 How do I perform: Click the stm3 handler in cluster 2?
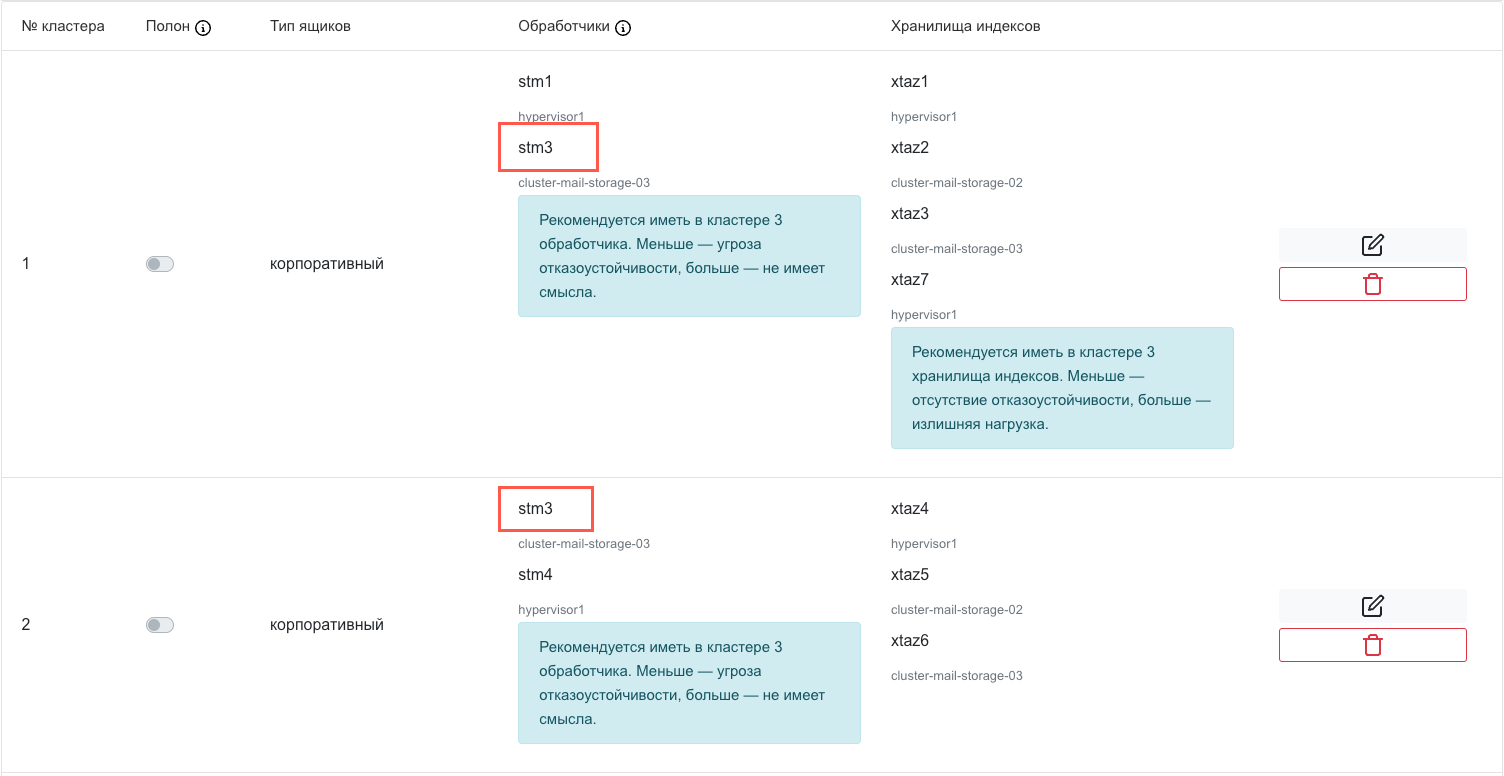536,509
